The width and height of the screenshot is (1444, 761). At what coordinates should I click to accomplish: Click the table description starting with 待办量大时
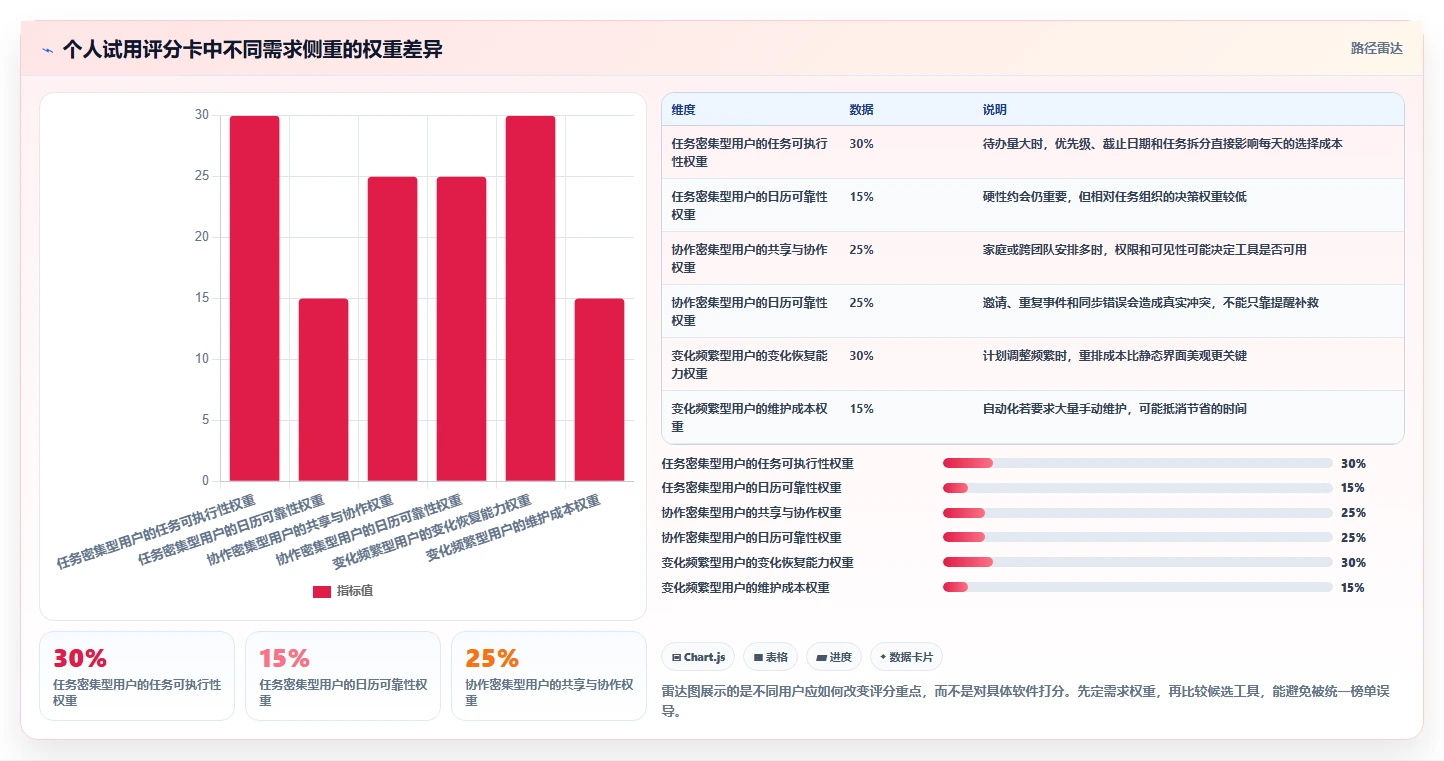coord(1162,144)
